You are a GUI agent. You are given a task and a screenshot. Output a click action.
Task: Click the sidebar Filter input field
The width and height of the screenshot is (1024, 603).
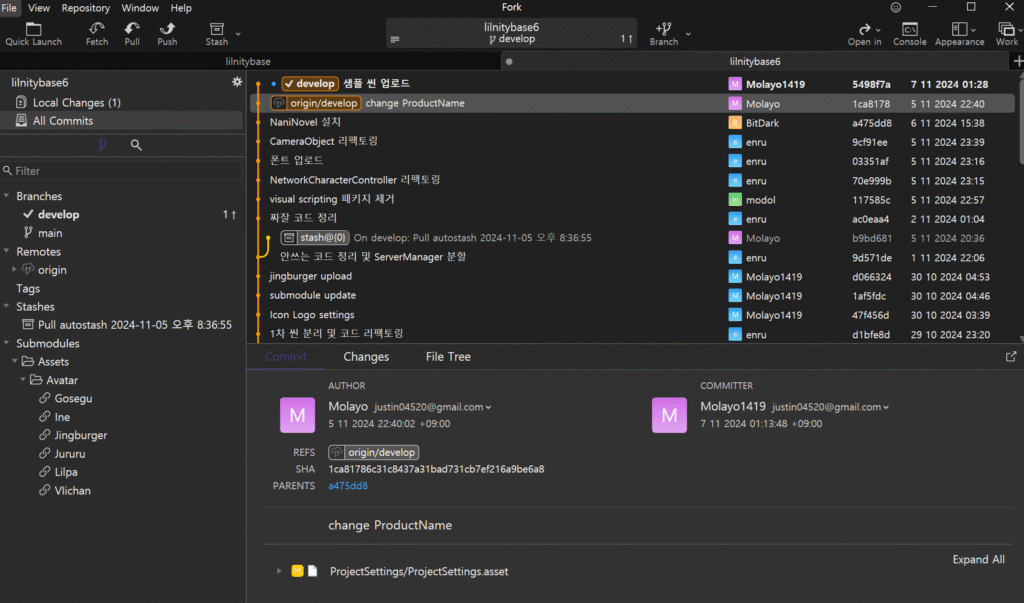pos(120,171)
